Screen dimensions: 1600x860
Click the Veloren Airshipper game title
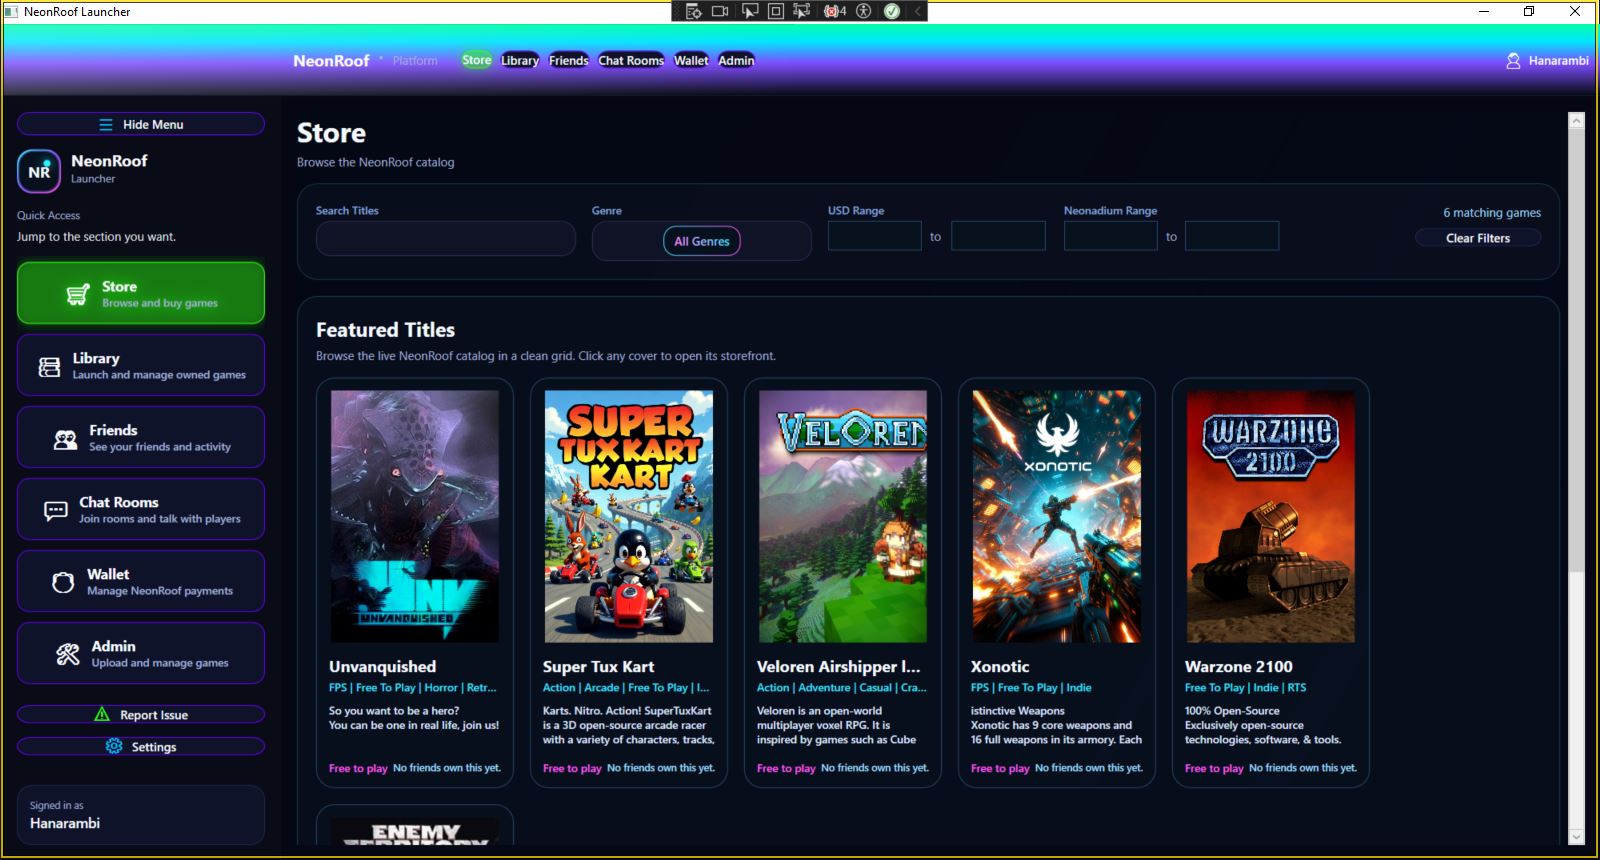838,667
